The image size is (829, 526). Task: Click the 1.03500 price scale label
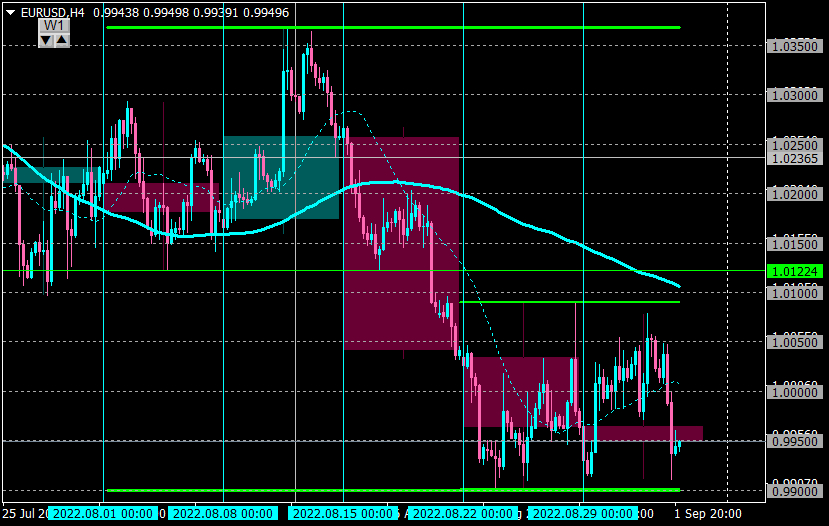pos(795,47)
